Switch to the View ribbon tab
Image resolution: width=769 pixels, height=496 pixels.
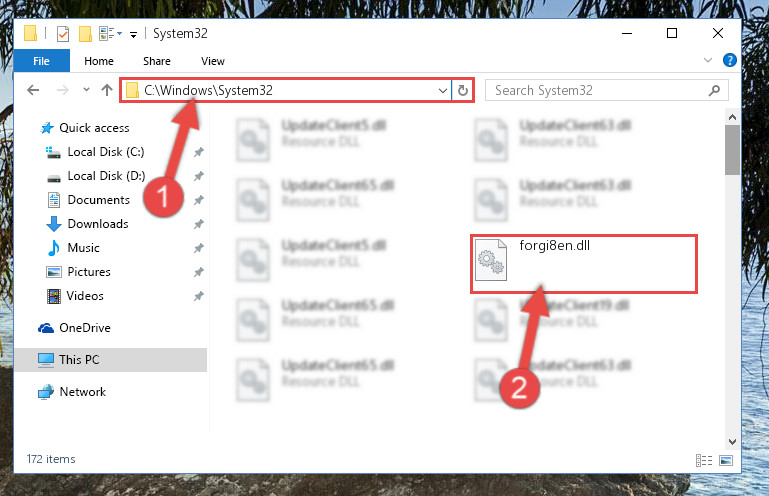tap(212, 61)
